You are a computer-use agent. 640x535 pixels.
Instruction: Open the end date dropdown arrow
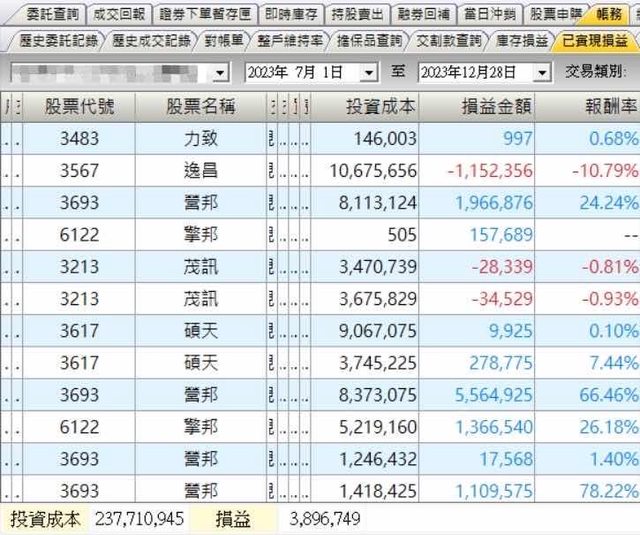pyautogui.click(x=542, y=73)
